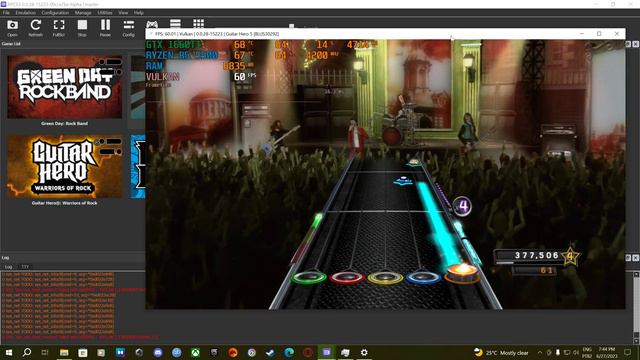
Task: Open the gamepad Pads settings icon
Action: point(152,24)
